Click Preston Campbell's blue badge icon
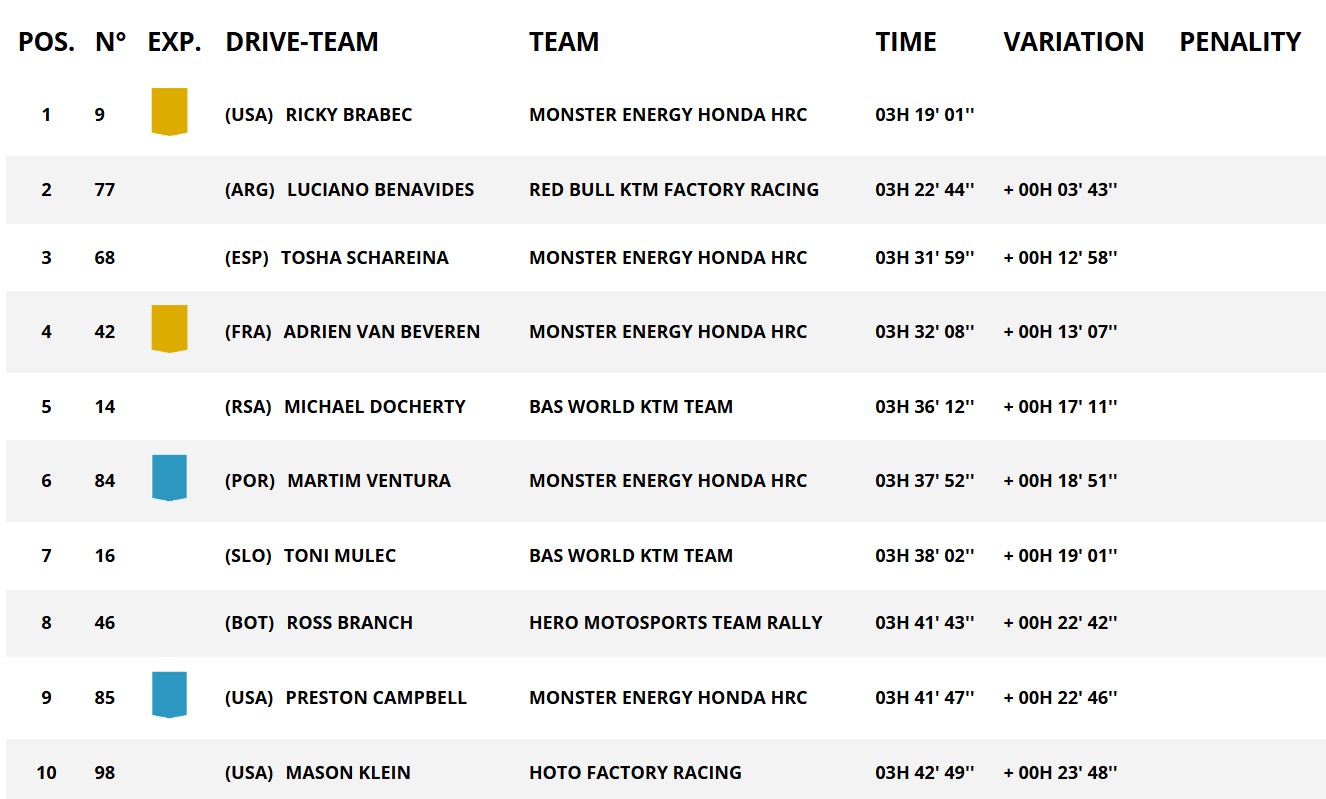 click(x=169, y=694)
